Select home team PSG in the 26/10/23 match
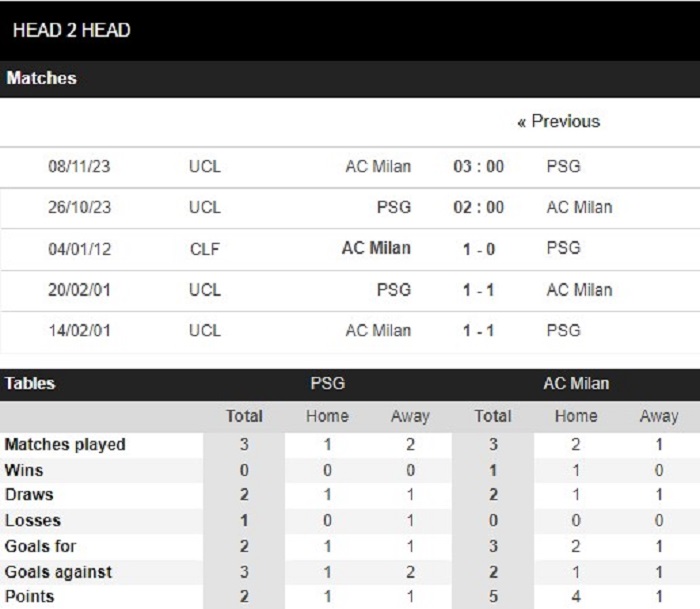The width and height of the screenshot is (700, 609). pyautogui.click(x=394, y=208)
